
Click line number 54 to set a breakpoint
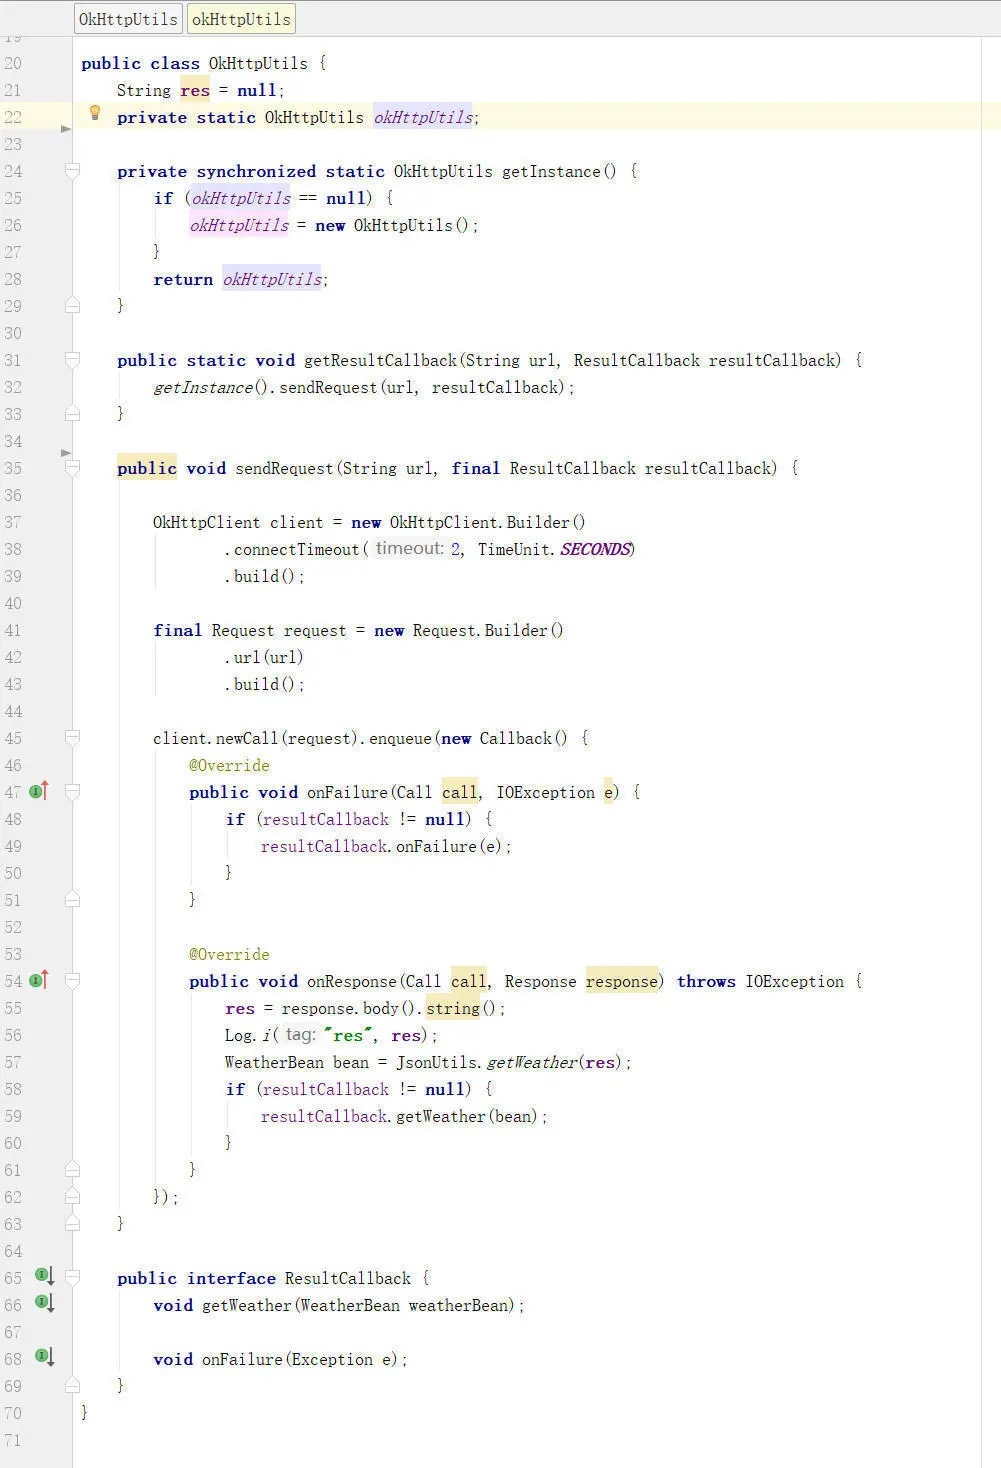14,980
